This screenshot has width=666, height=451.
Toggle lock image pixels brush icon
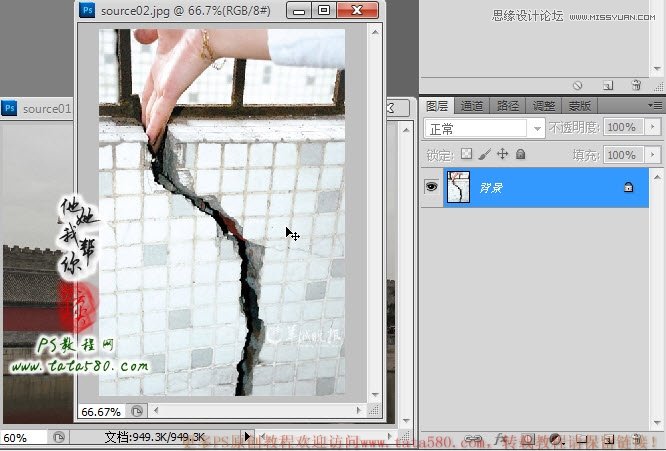tap(485, 154)
